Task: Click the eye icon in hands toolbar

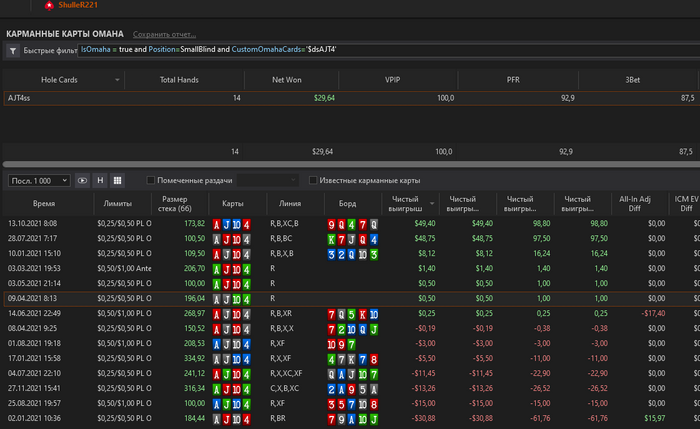Action: click(82, 180)
